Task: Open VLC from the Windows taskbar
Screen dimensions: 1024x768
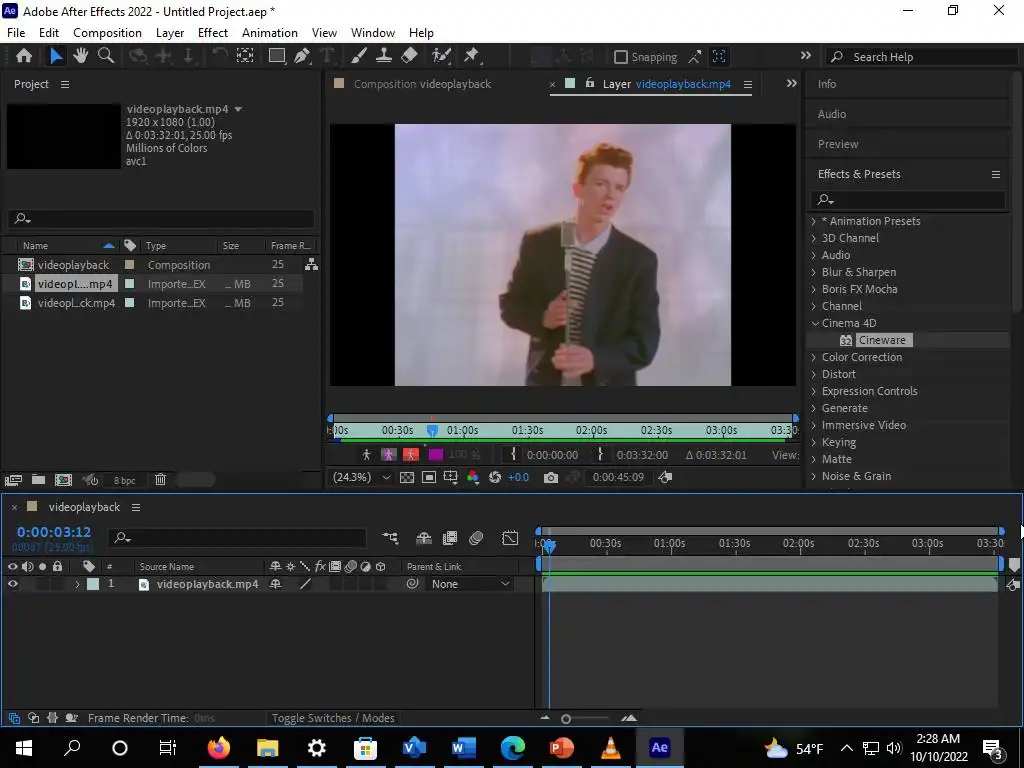Action: 610,748
